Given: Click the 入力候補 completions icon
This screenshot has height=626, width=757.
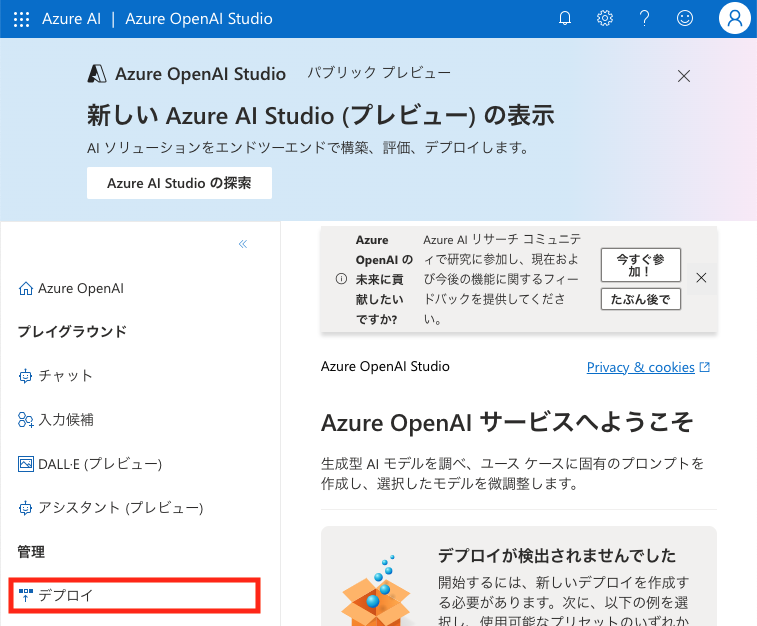Looking at the screenshot, I should (x=26, y=420).
